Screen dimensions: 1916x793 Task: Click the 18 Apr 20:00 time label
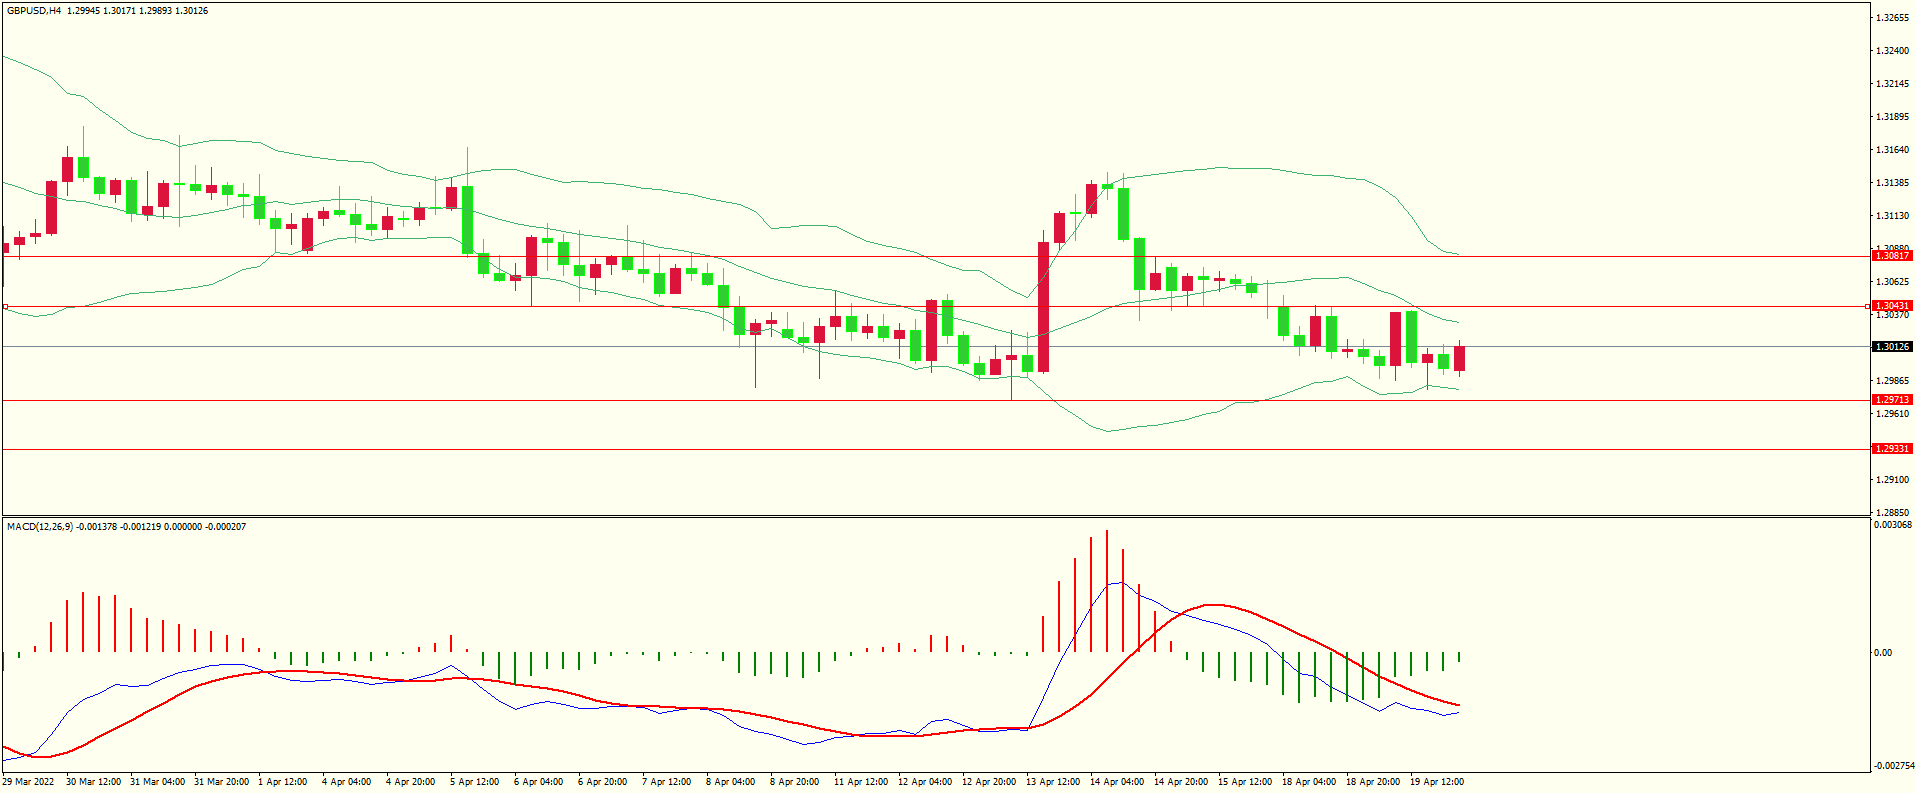(1373, 782)
